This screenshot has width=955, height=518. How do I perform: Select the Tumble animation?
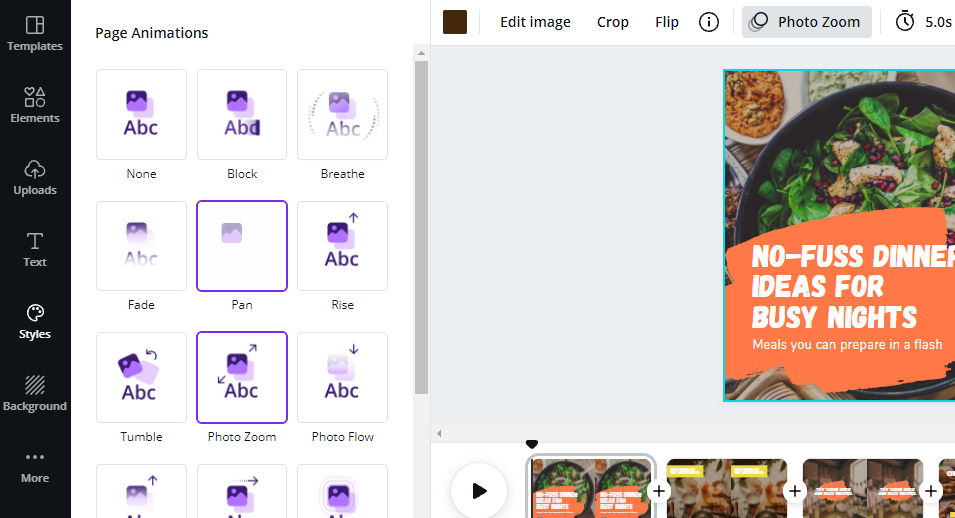(x=141, y=377)
